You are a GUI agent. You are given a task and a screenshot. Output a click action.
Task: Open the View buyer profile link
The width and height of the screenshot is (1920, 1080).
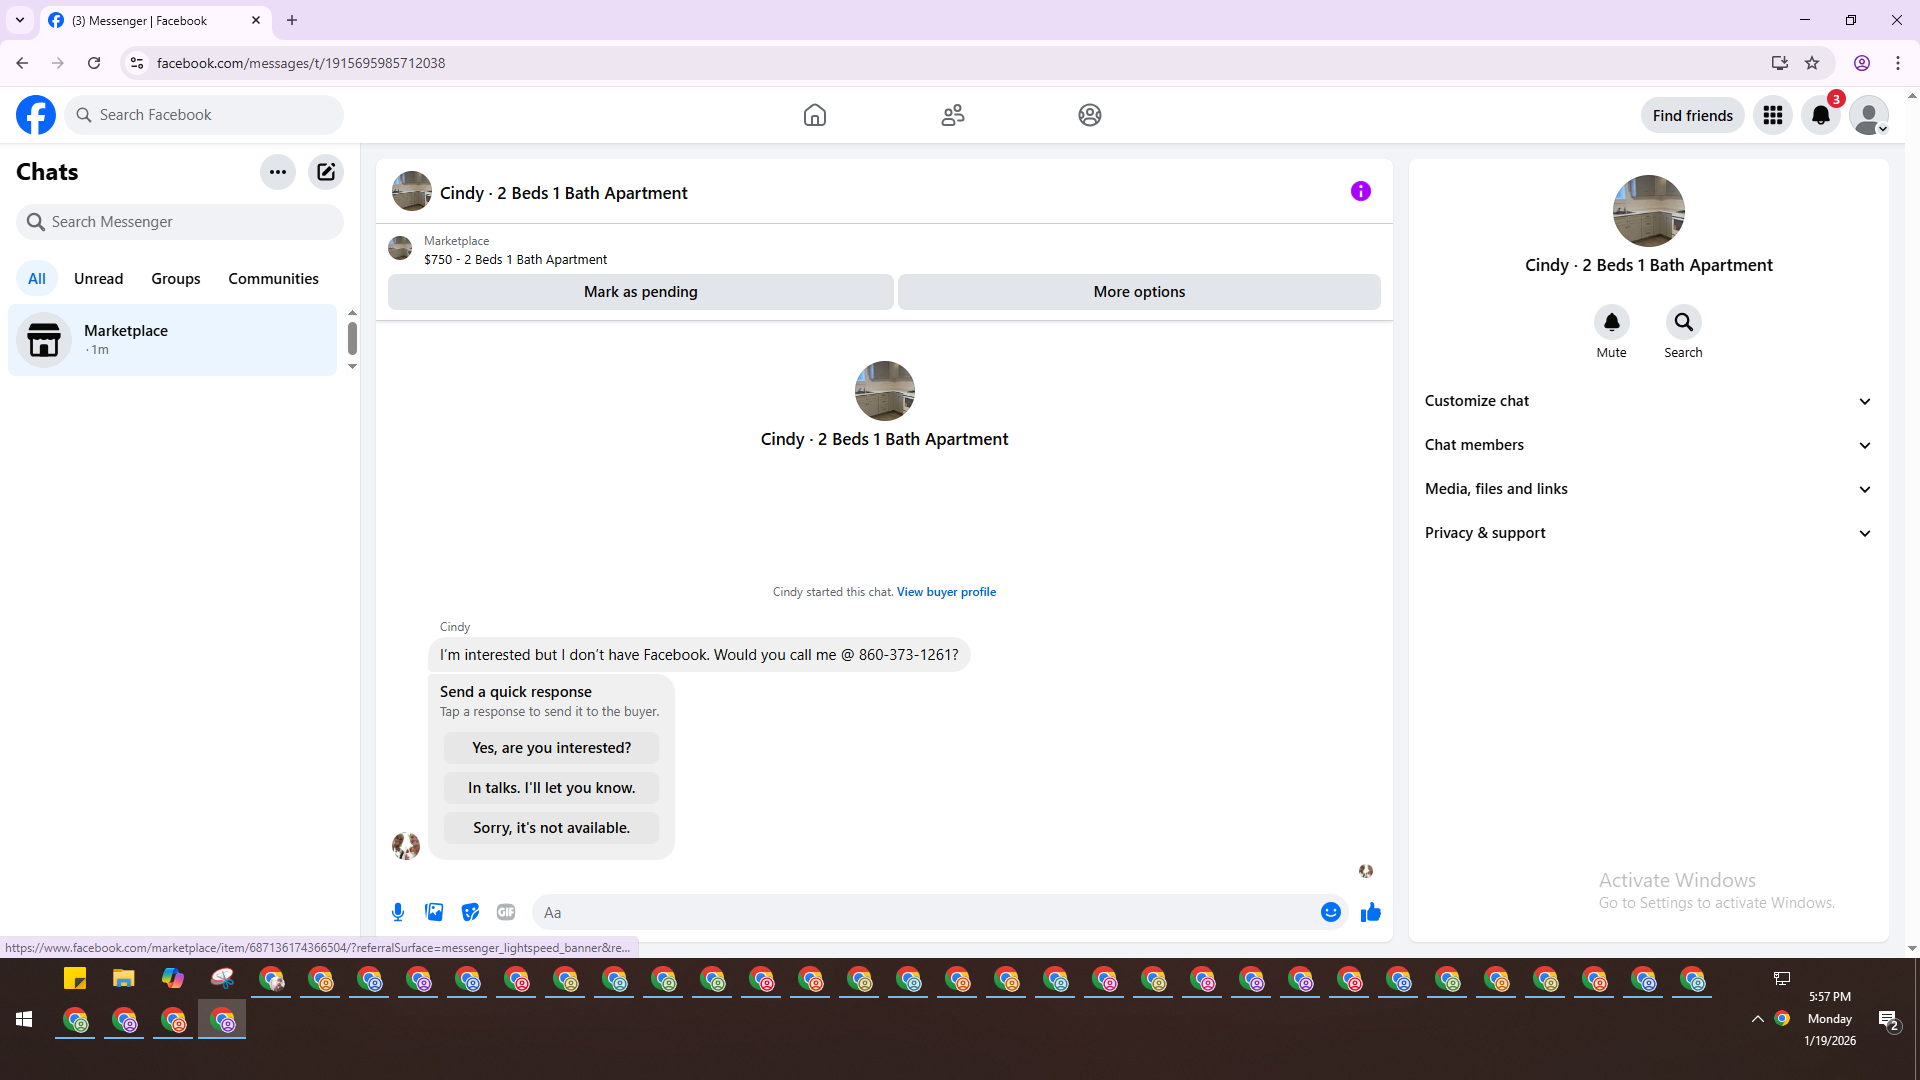click(946, 592)
